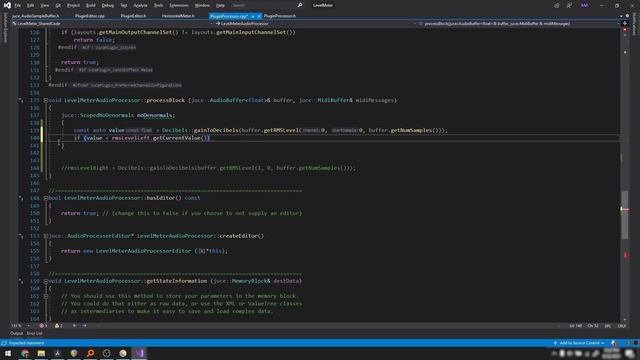Collapse the comment block at line 161
640x360 pixels.
click(x=46, y=296)
